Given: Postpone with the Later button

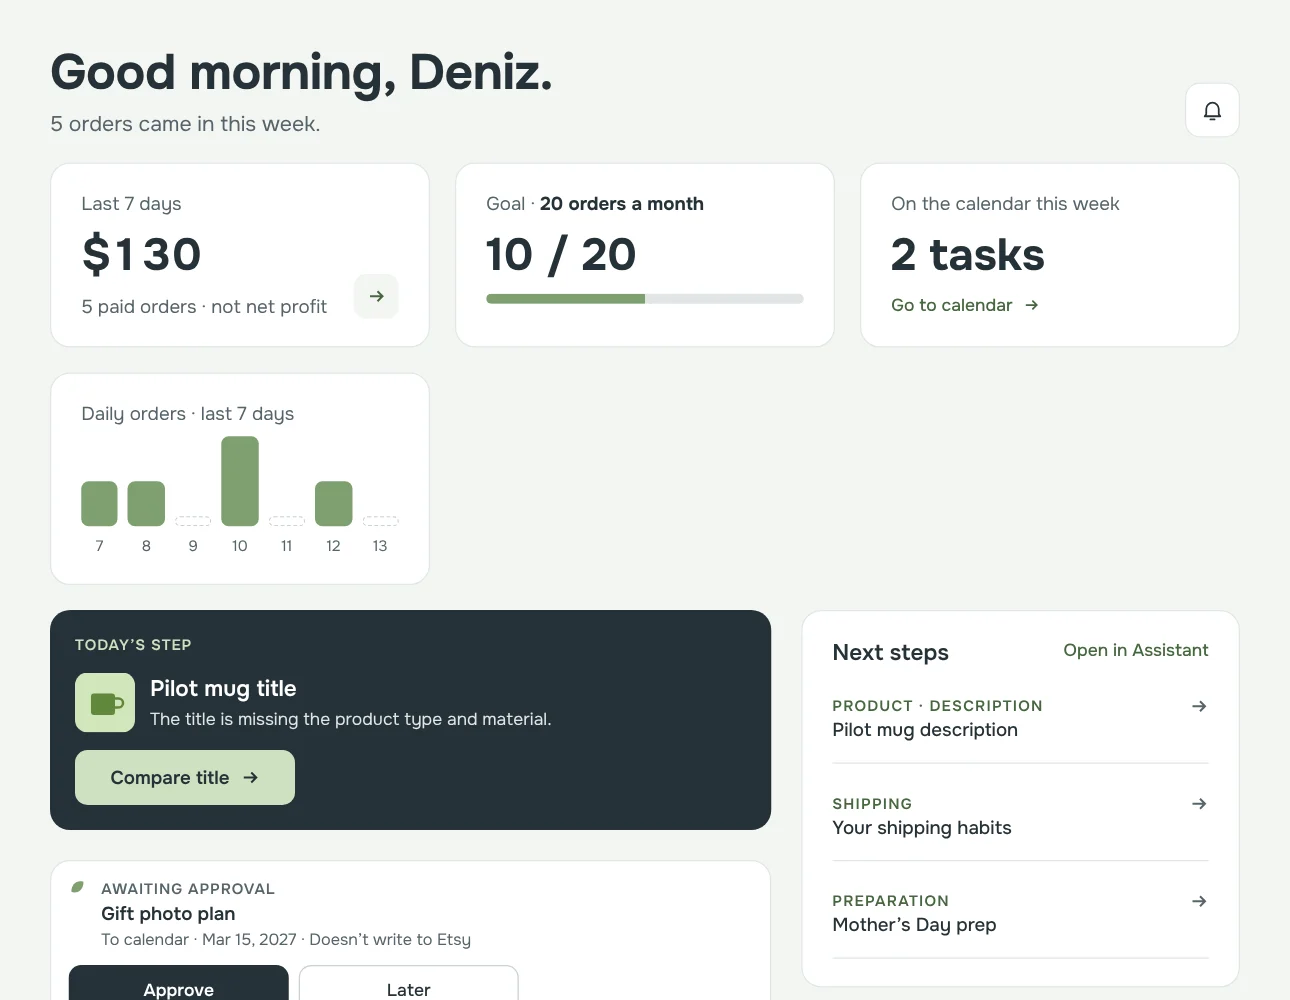Looking at the screenshot, I should pyautogui.click(x=408, y=985).
